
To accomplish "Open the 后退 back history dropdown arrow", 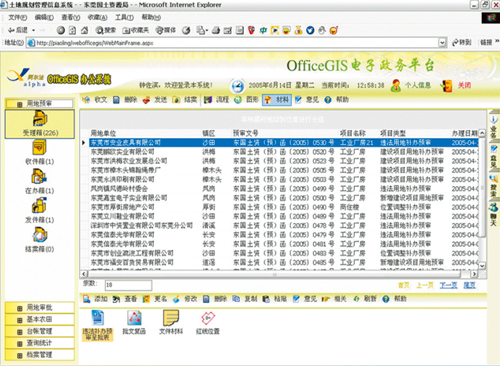I will click(x=33, y=30).
